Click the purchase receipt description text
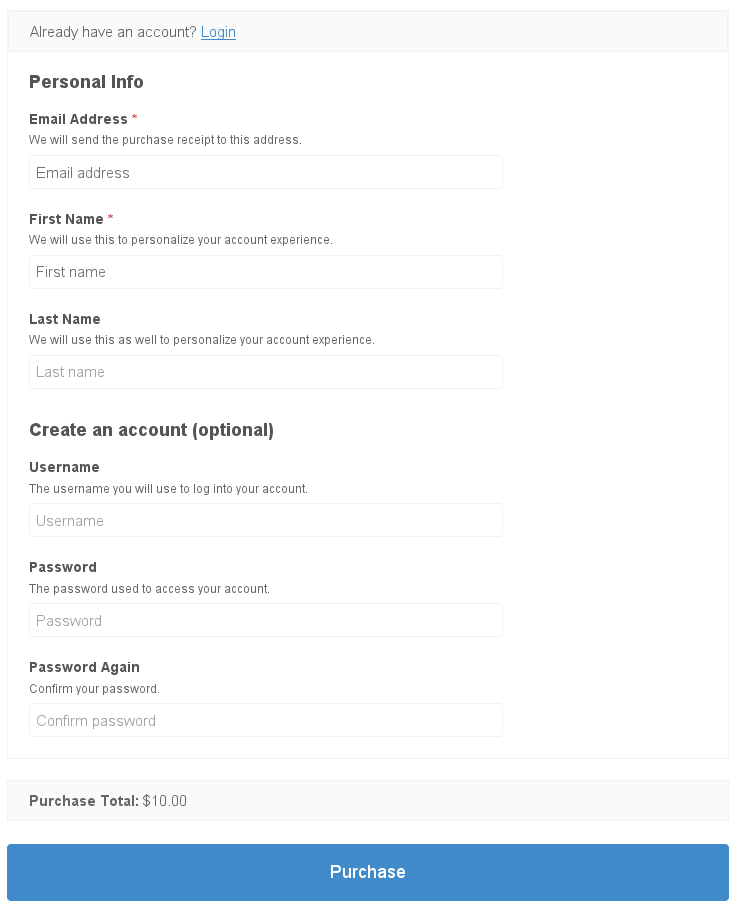The height and width of the screenshot is (913, 740). (165, 140)
